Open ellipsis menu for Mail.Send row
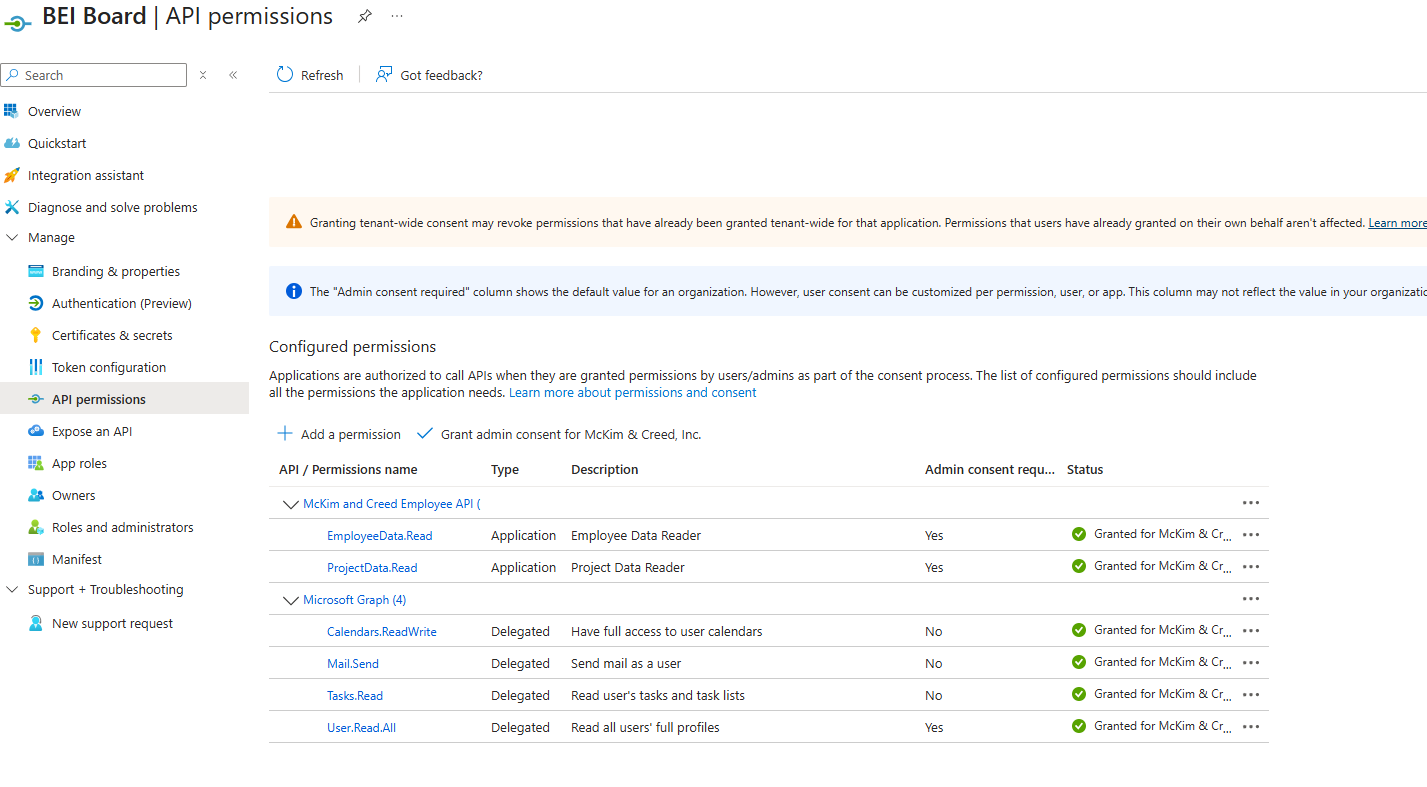 coord(1251,663)
